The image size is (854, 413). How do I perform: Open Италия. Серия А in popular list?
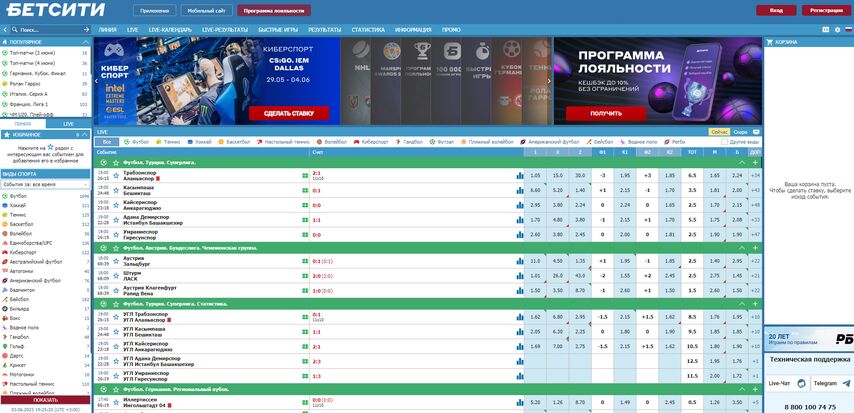pos(45,94)
